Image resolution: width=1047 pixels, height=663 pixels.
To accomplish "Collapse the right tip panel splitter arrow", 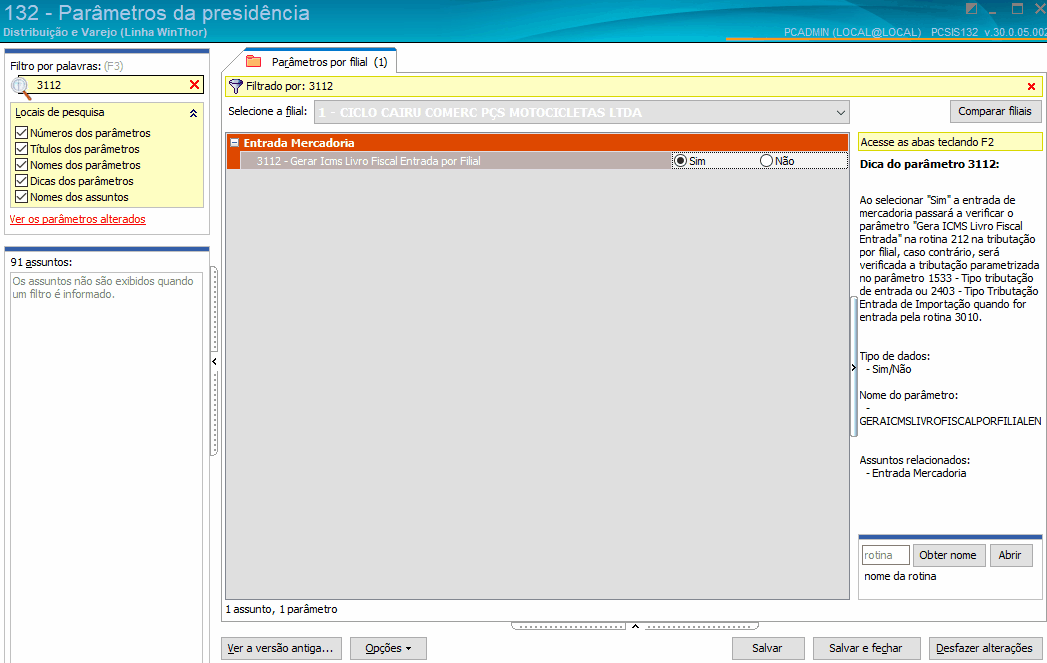I will pos(853,367).
